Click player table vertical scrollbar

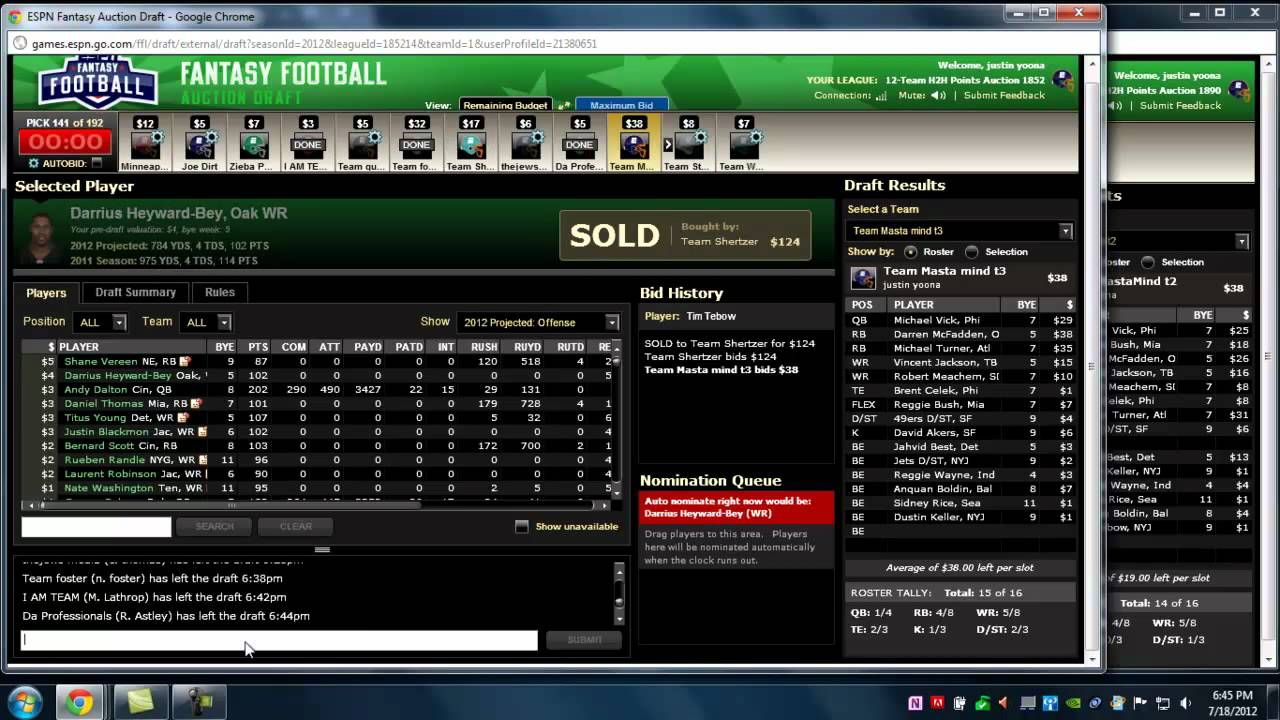click(617, 420)
